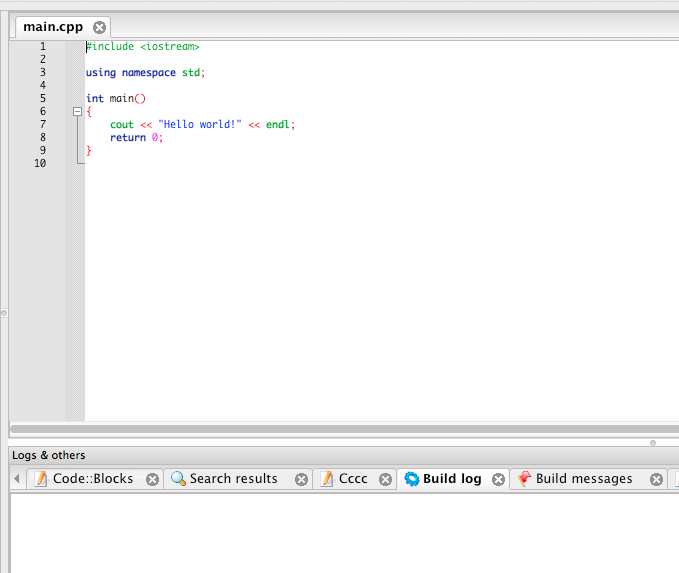Collapse the main function fold marker
The width and height of the screenshot is (679, 573).
(77, 112)
